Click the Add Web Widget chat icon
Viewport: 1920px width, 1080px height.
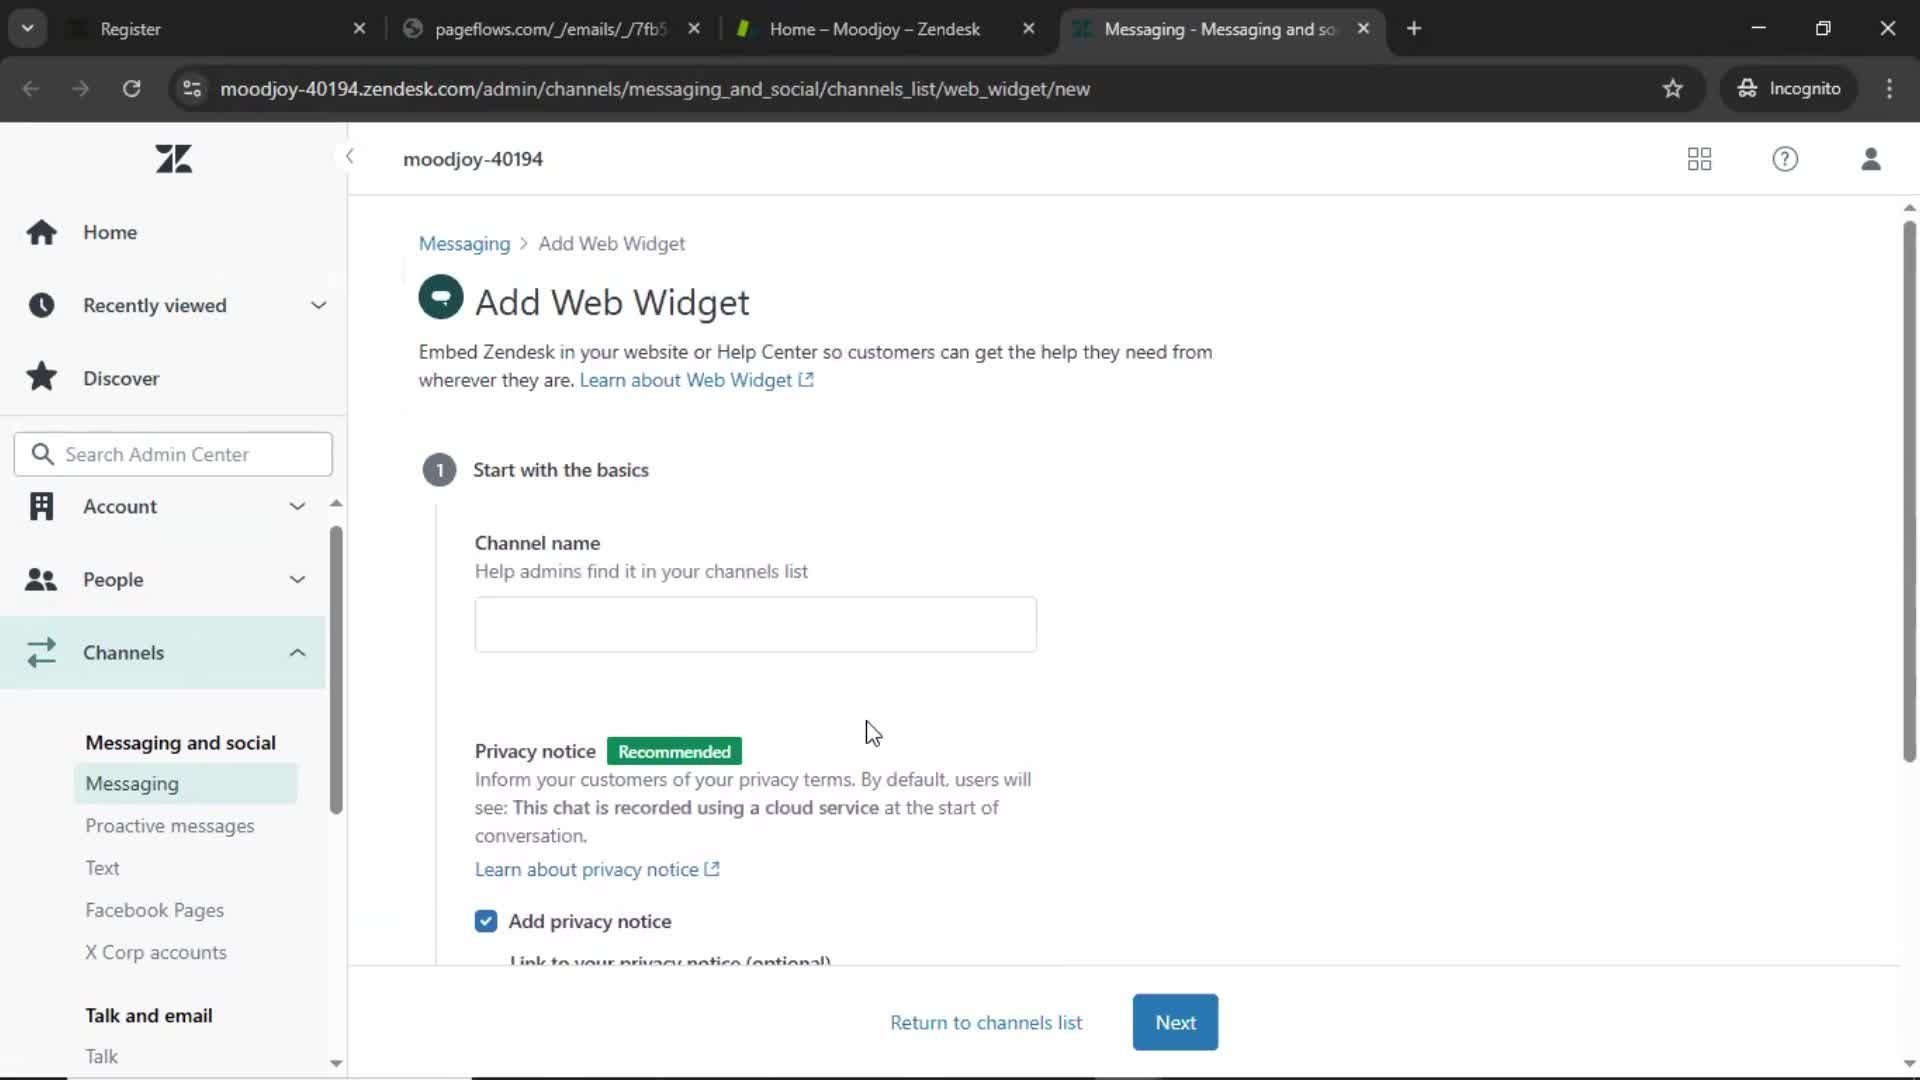tap(441, 297)
